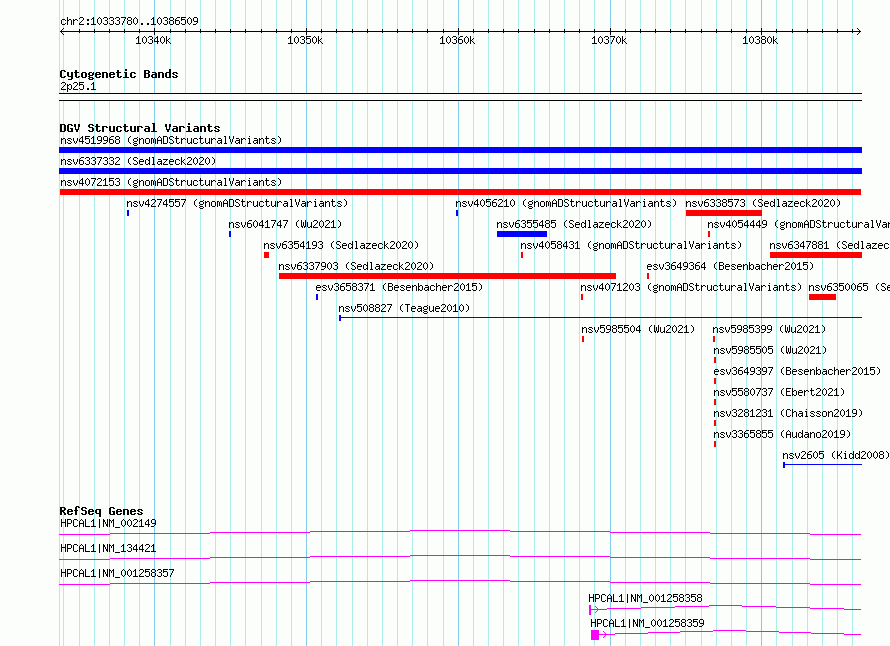
Task: Open the nsv6350065 variant label
Action: click(849, 287)
